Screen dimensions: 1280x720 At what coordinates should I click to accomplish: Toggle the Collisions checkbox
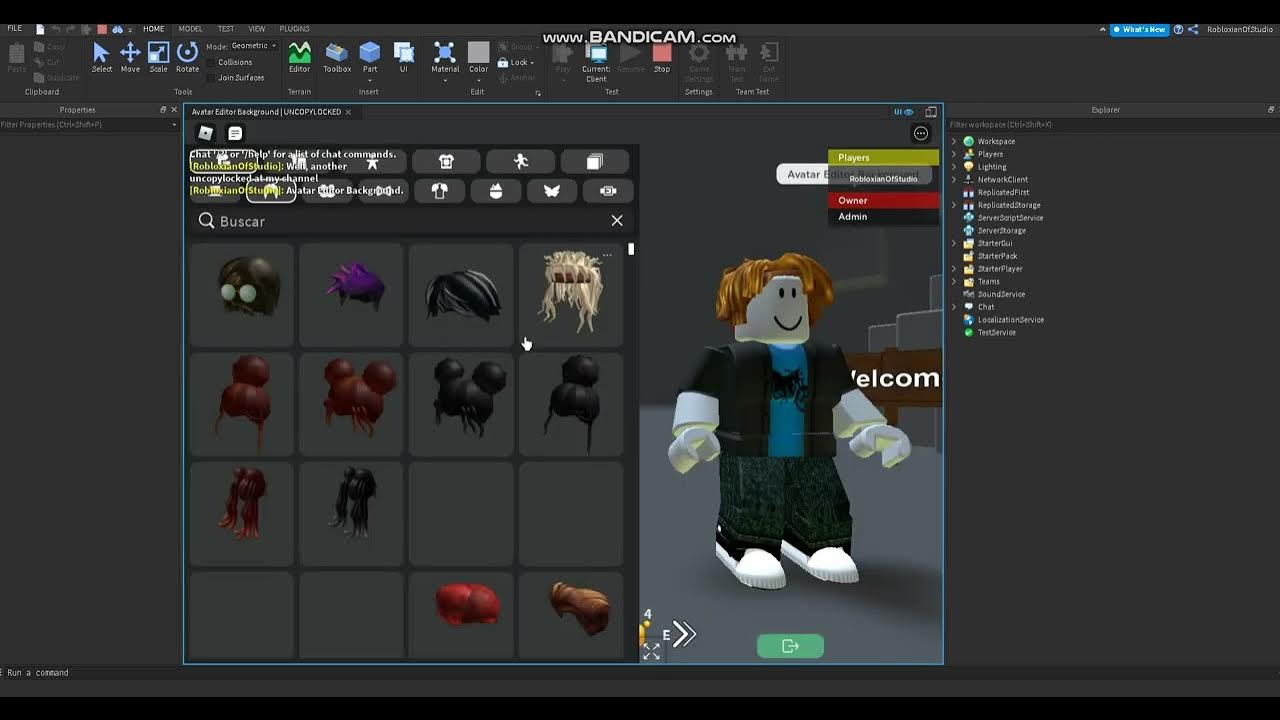(212, 62)
